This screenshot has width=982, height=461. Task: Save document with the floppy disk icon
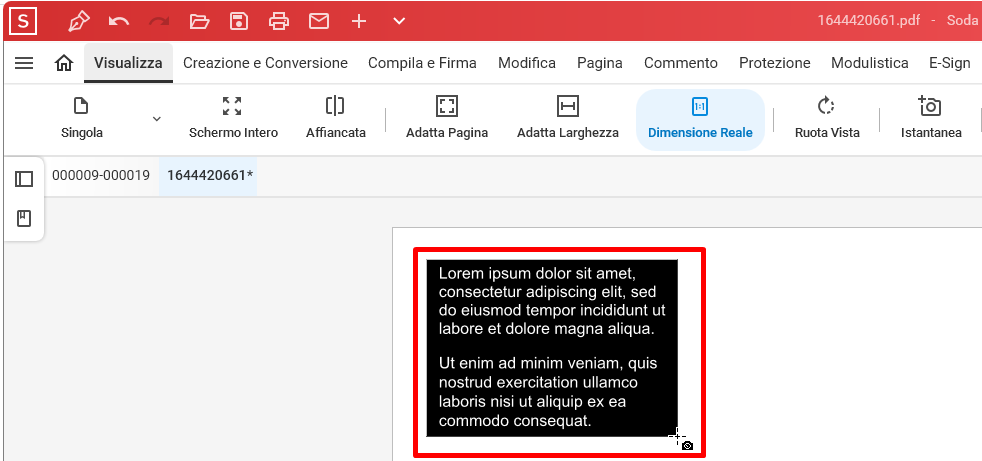pos(239,21)
